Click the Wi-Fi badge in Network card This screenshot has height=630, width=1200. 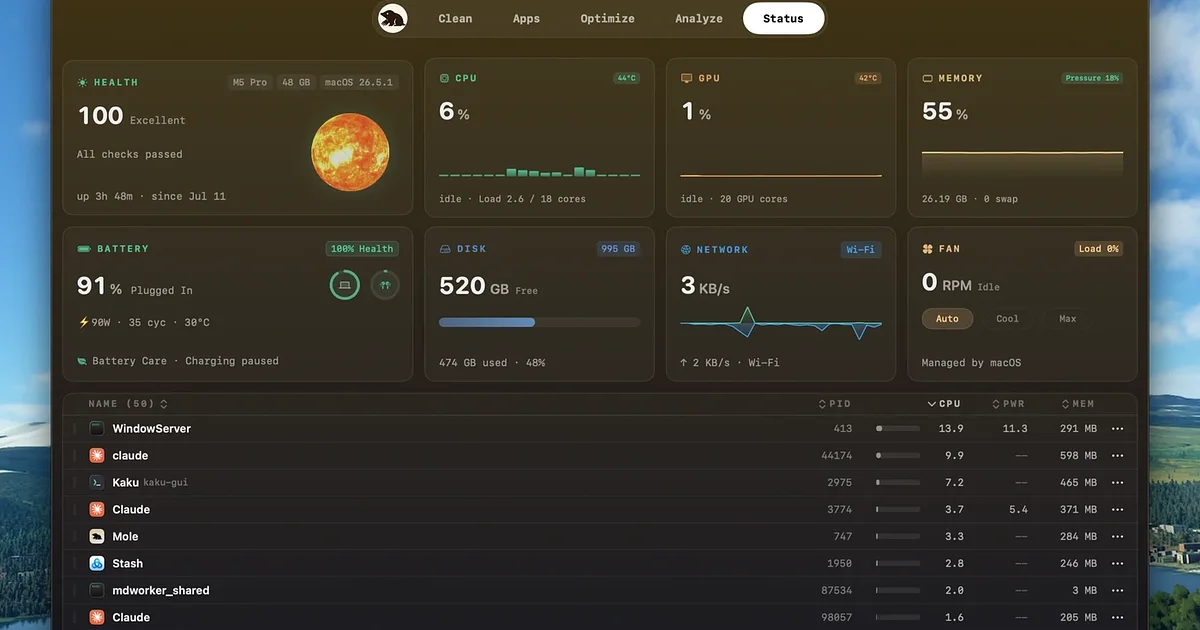click(861, 250)
